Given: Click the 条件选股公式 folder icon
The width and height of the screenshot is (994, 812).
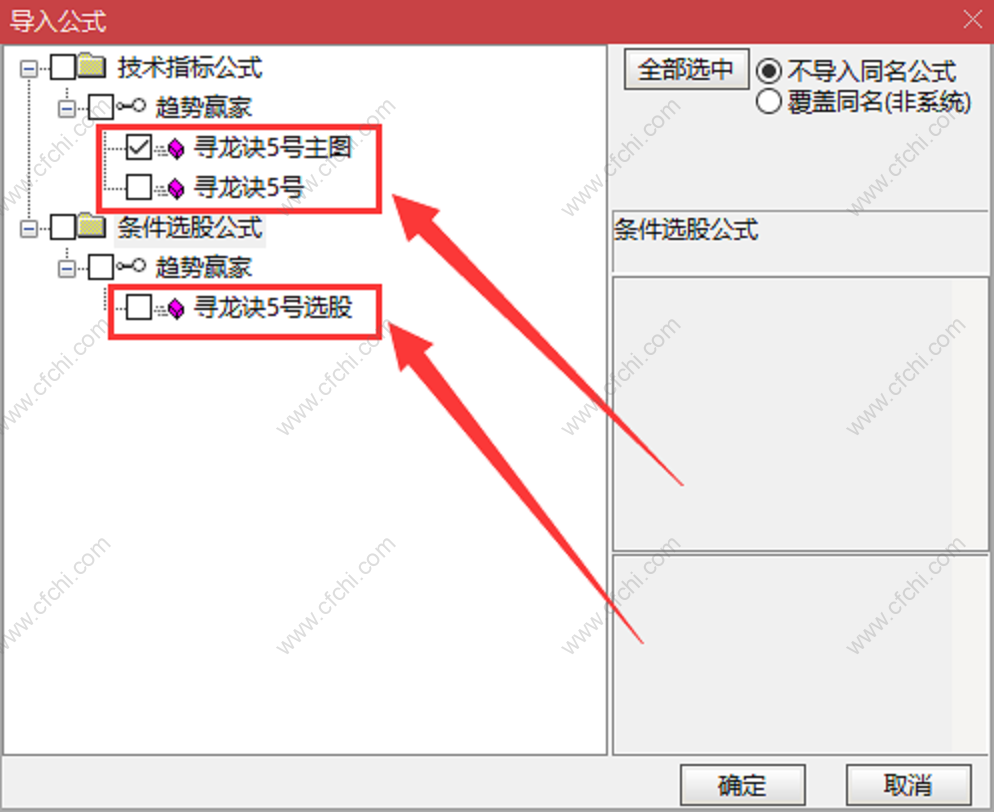Looking at the screenshot, I should [x=93, y=226].
